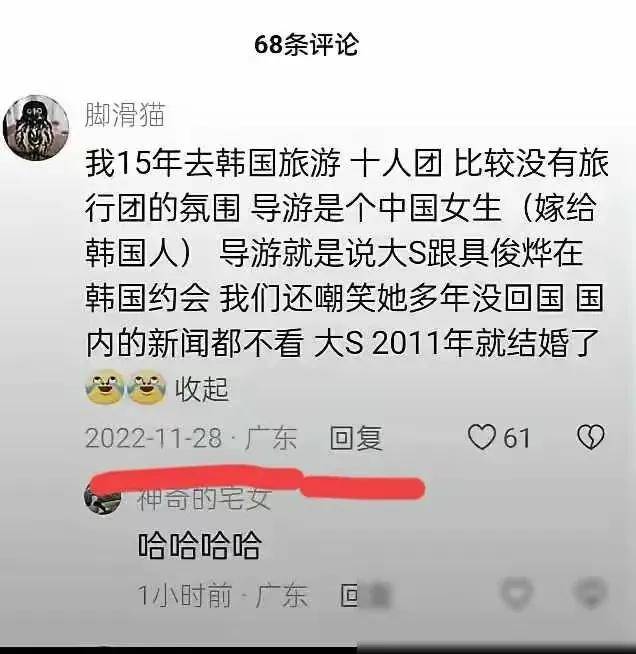Like the comment by 脚滑猫 with the heart icon
Viewport: 636px width, 654px height.
pyautogui.click(x=482, y=437)
